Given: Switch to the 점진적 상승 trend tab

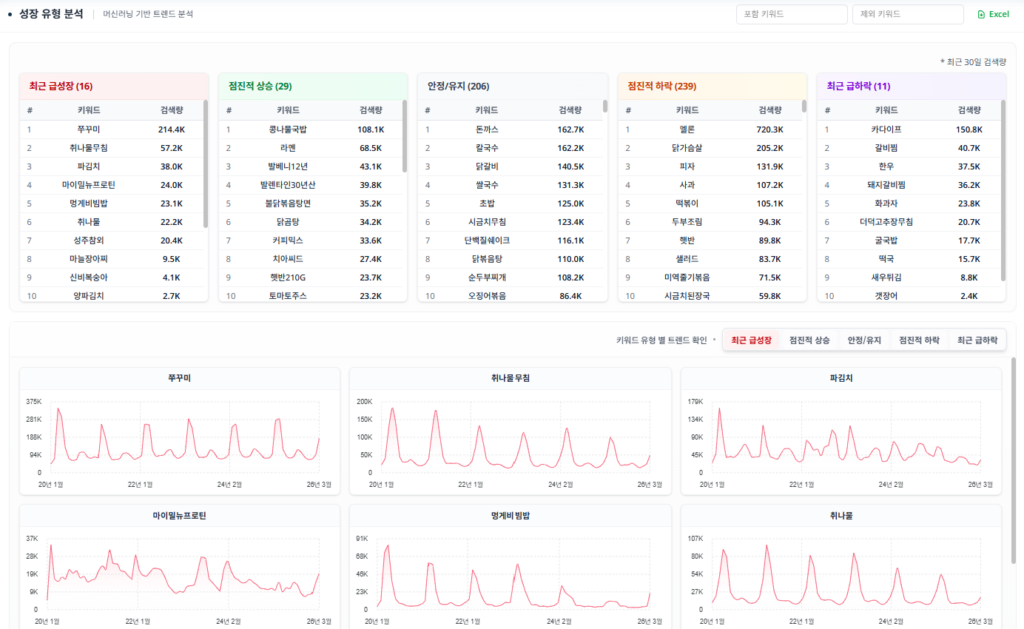Looking at the screenshot, I should click(809, 341).
